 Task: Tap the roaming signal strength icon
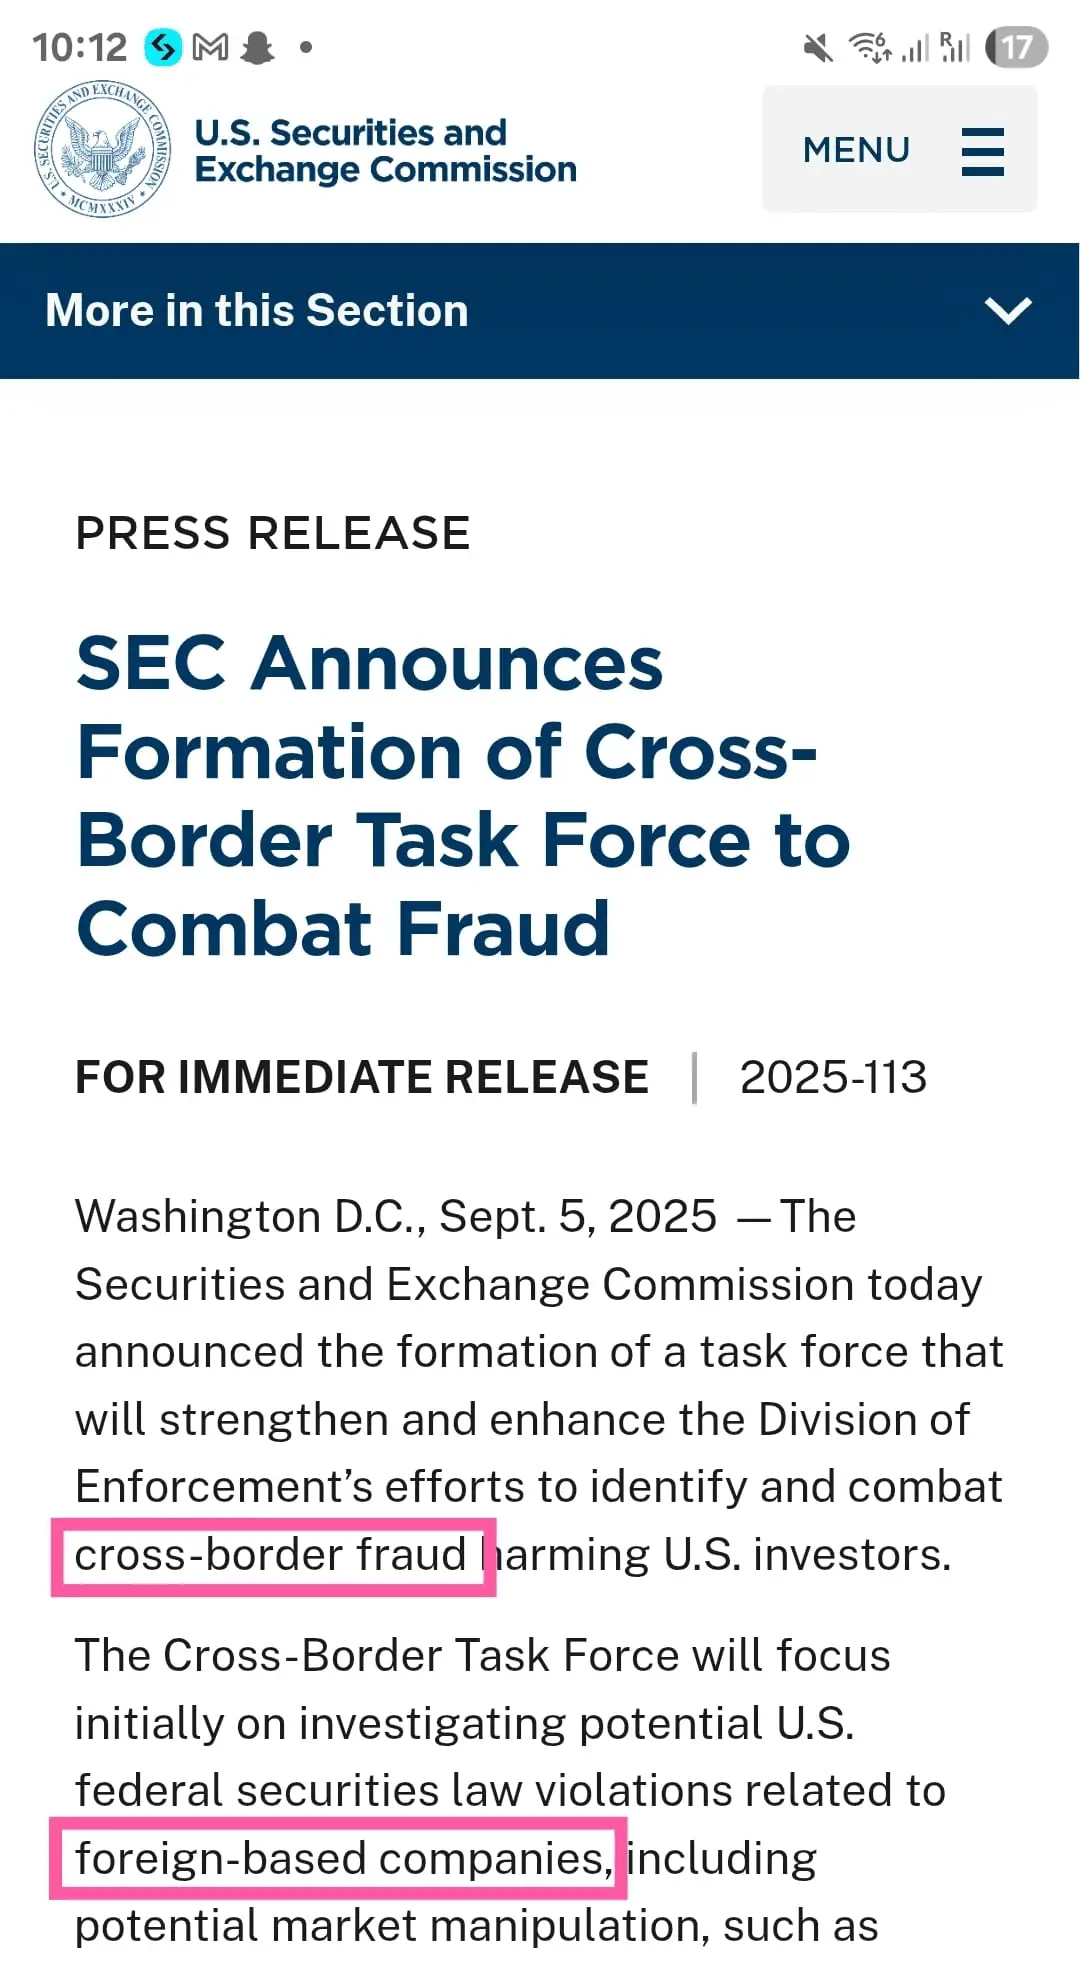[x=955, y=47]
